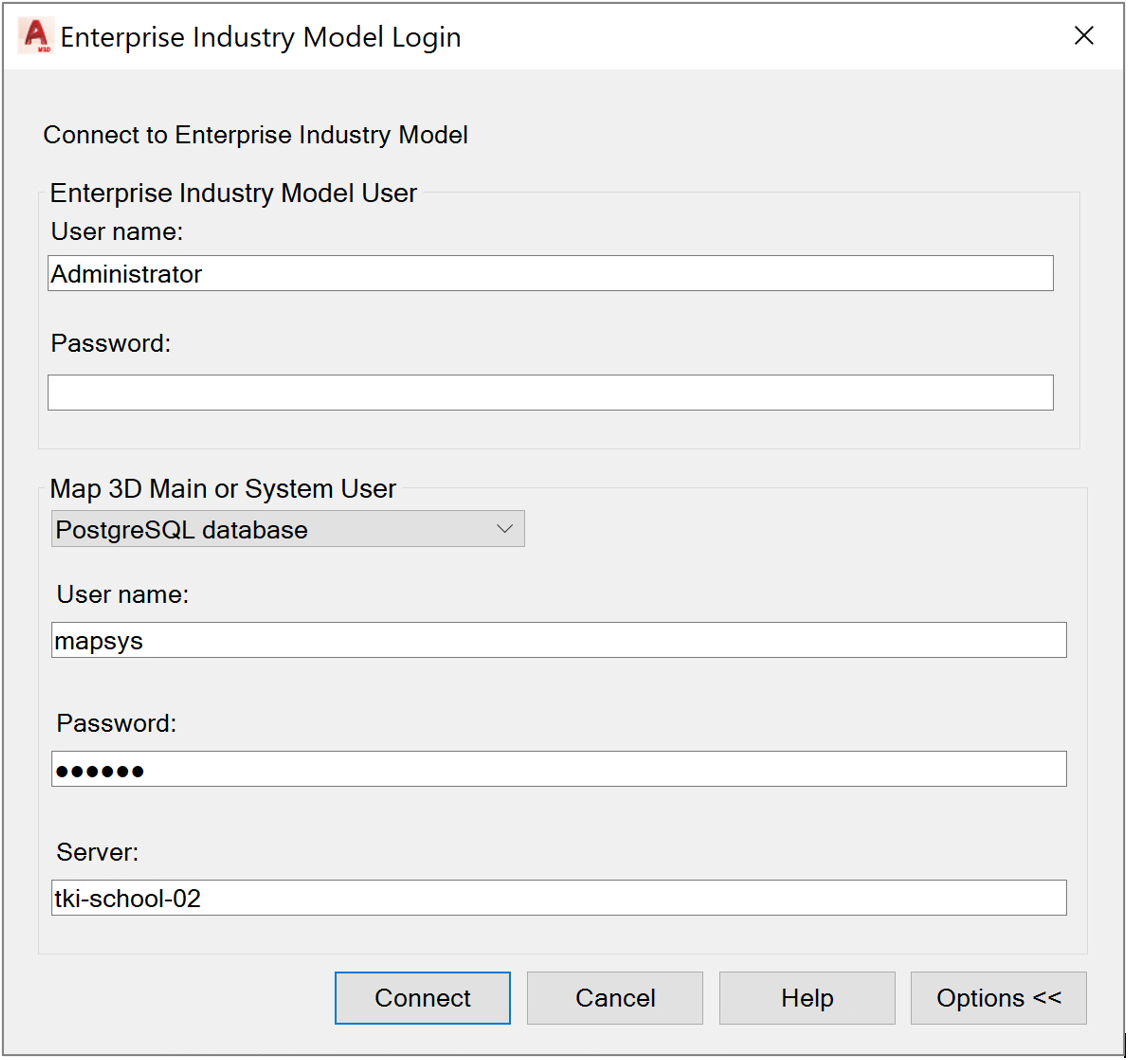Open Help for the login dialog
Viewport: 1129px width, 1060px height.
[x=807, y=998]
